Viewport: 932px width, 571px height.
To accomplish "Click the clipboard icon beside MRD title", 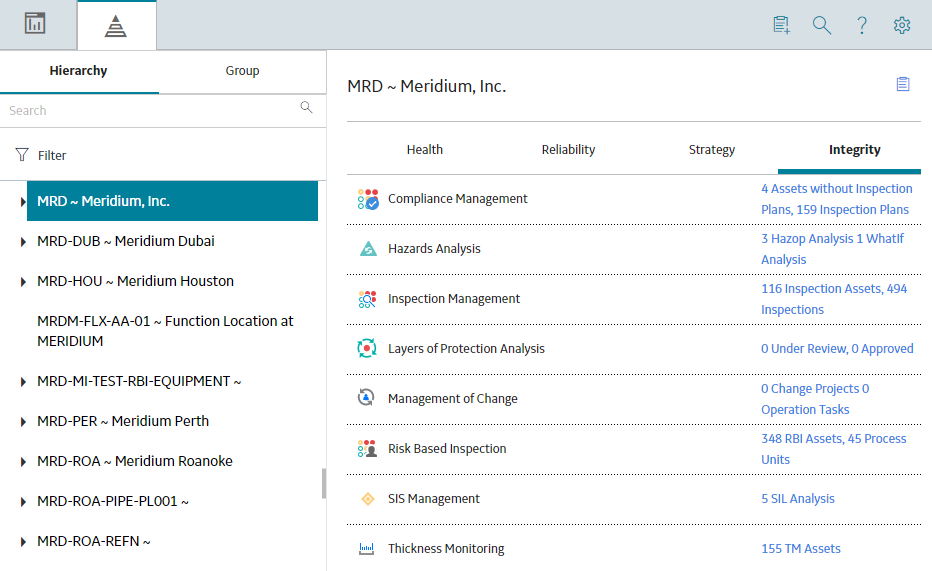I will [x=903, y=84].
